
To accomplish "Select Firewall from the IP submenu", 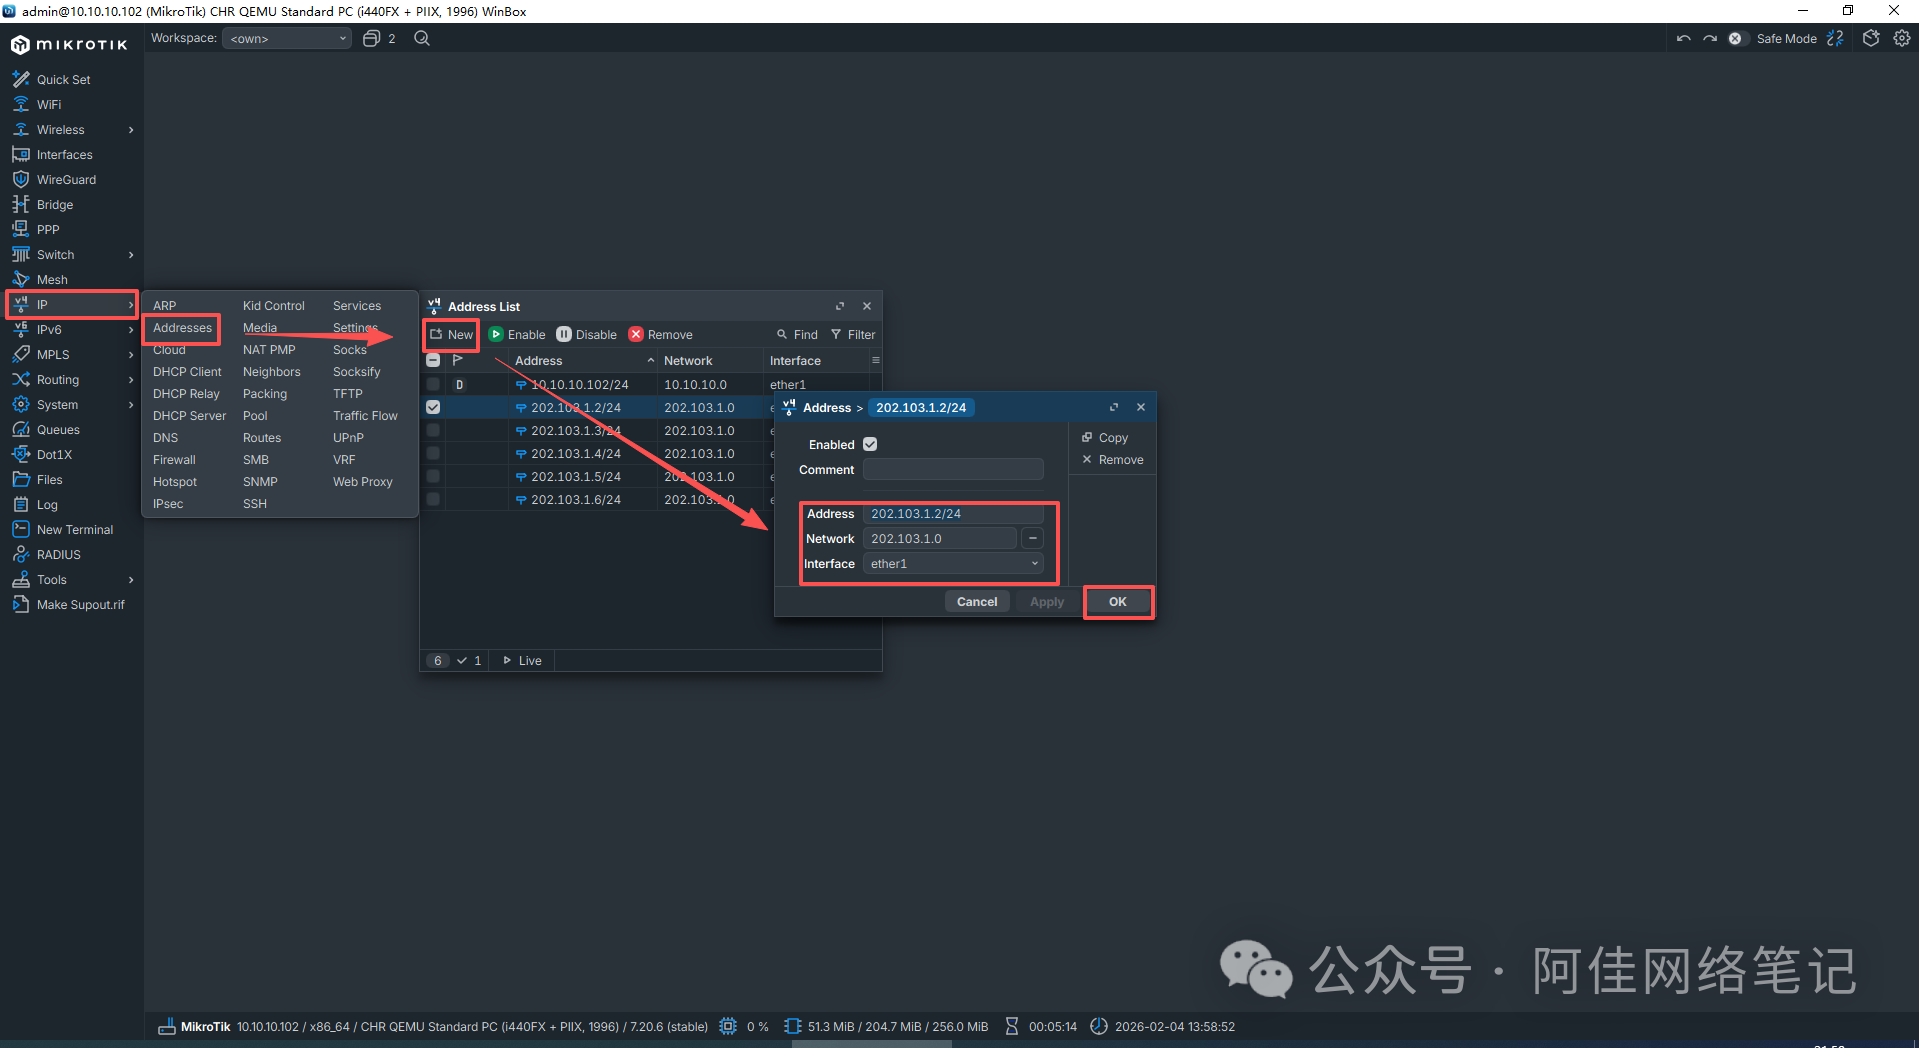I will pos(174,460).
